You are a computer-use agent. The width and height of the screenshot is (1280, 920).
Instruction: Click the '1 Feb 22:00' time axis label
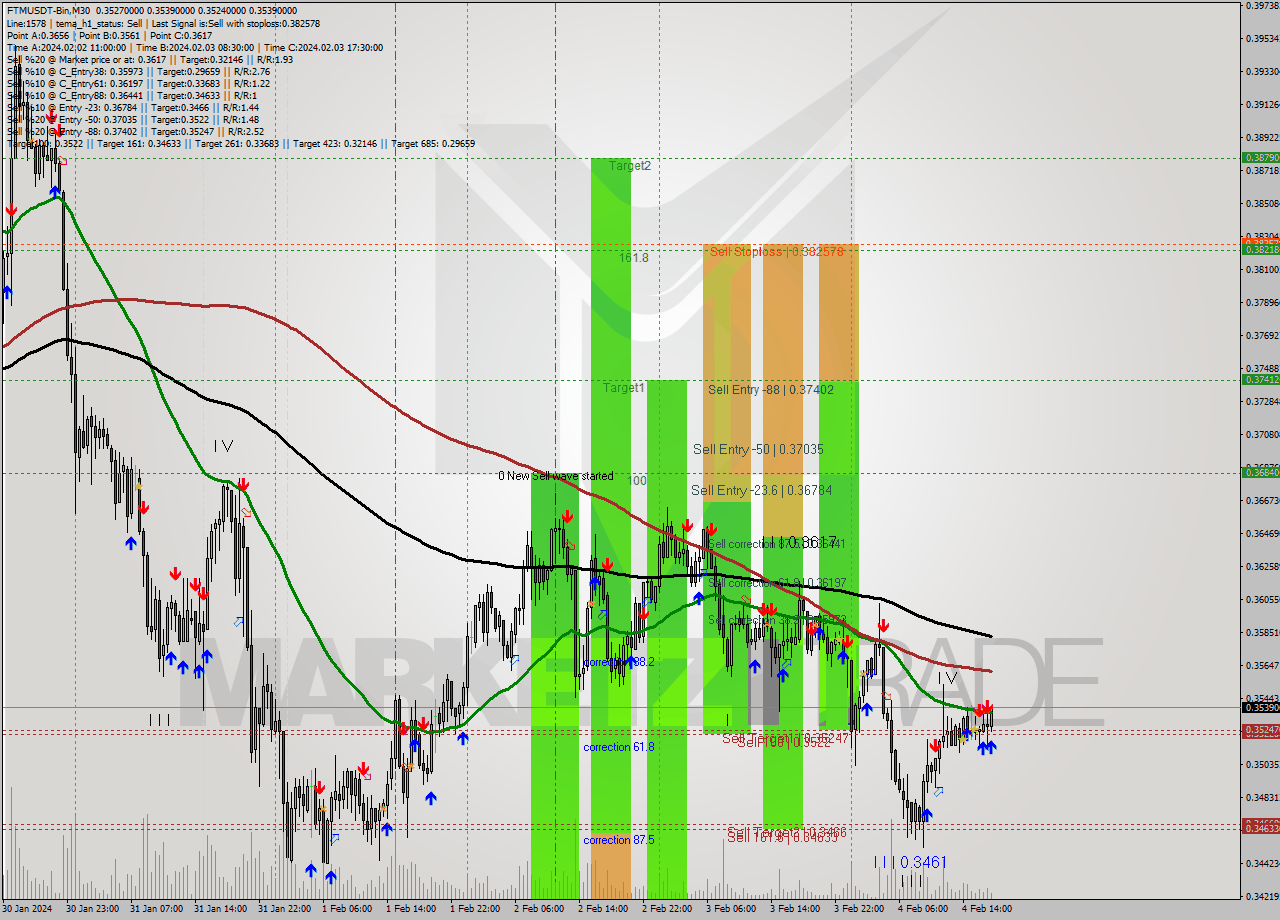click(x=475, y=909)
